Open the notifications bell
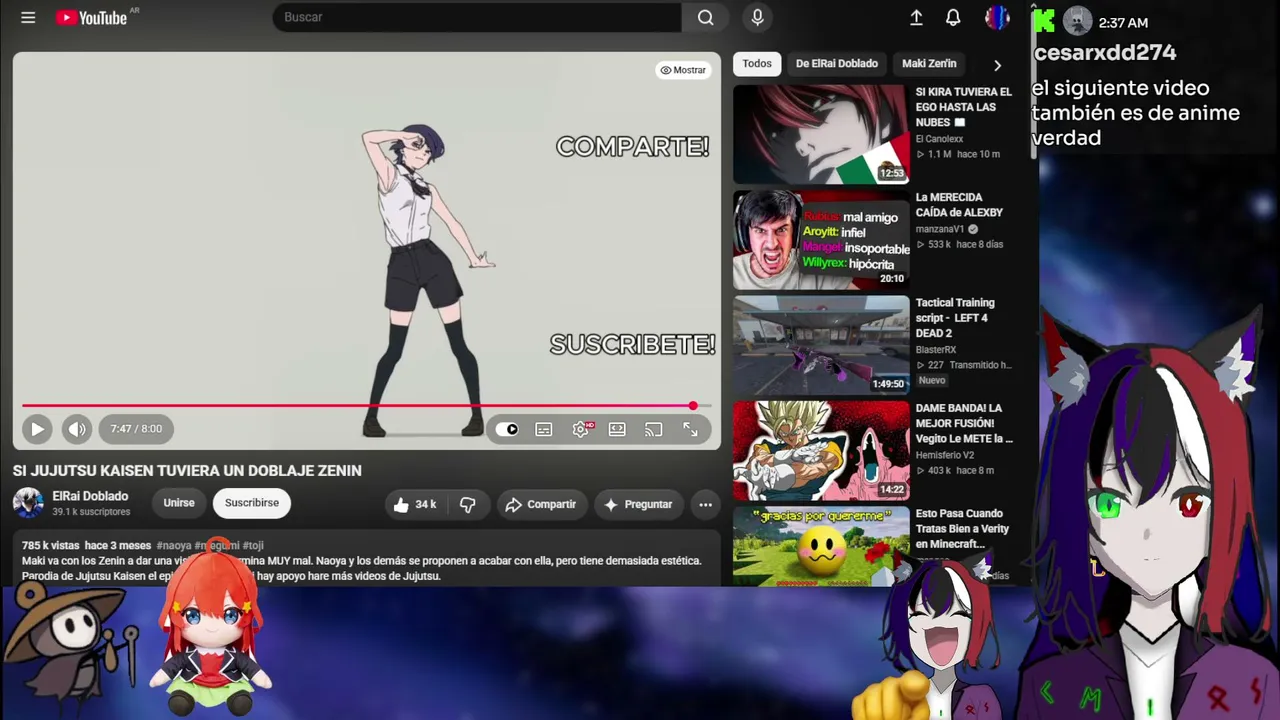1280x720 pixels. 953,18
